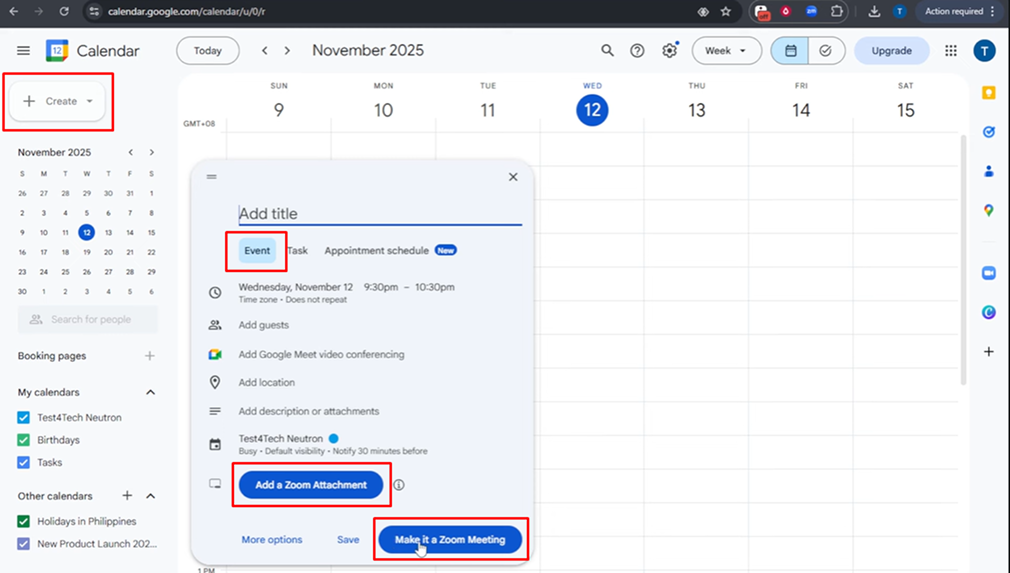Open the Create dropdown button
The width and height of the screenshot is (1010, 573).
(57, 101)
